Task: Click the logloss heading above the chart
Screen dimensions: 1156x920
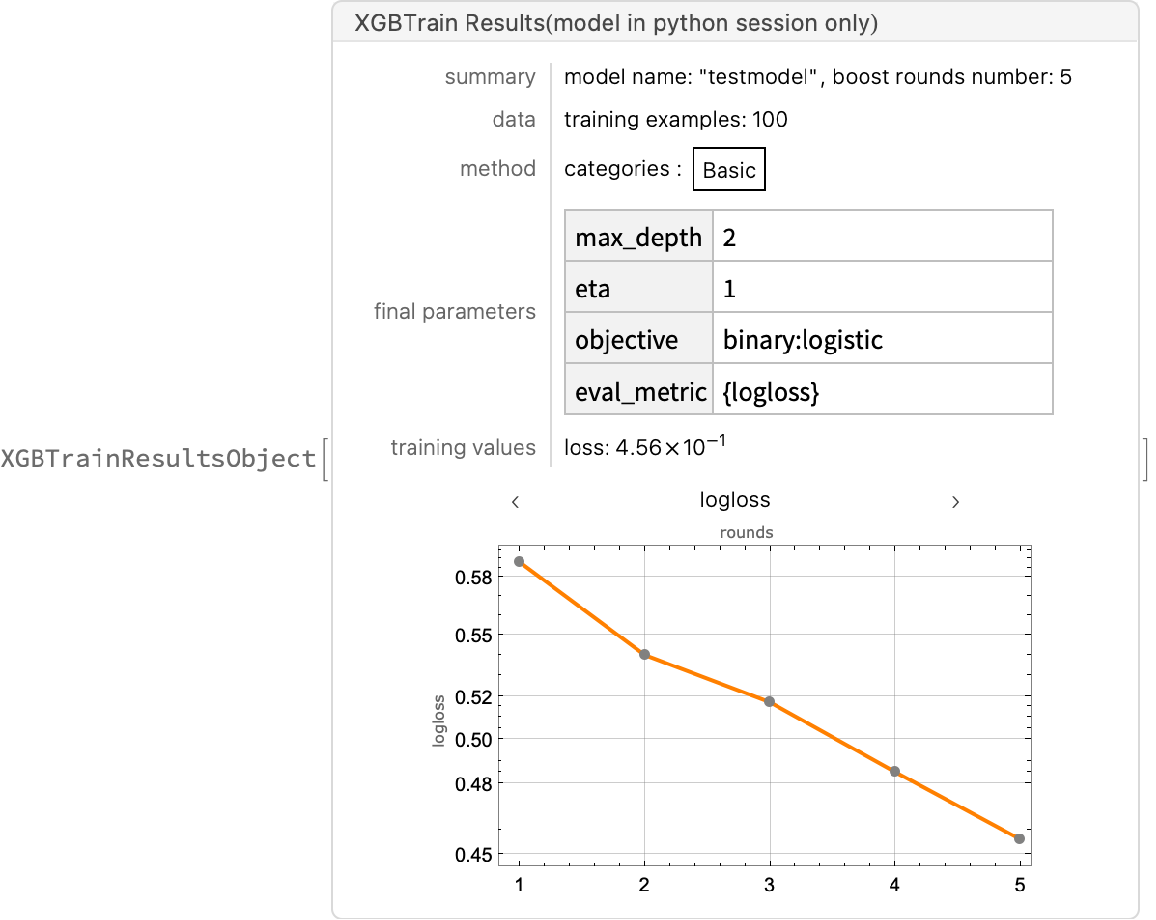Action: [735, 500]
